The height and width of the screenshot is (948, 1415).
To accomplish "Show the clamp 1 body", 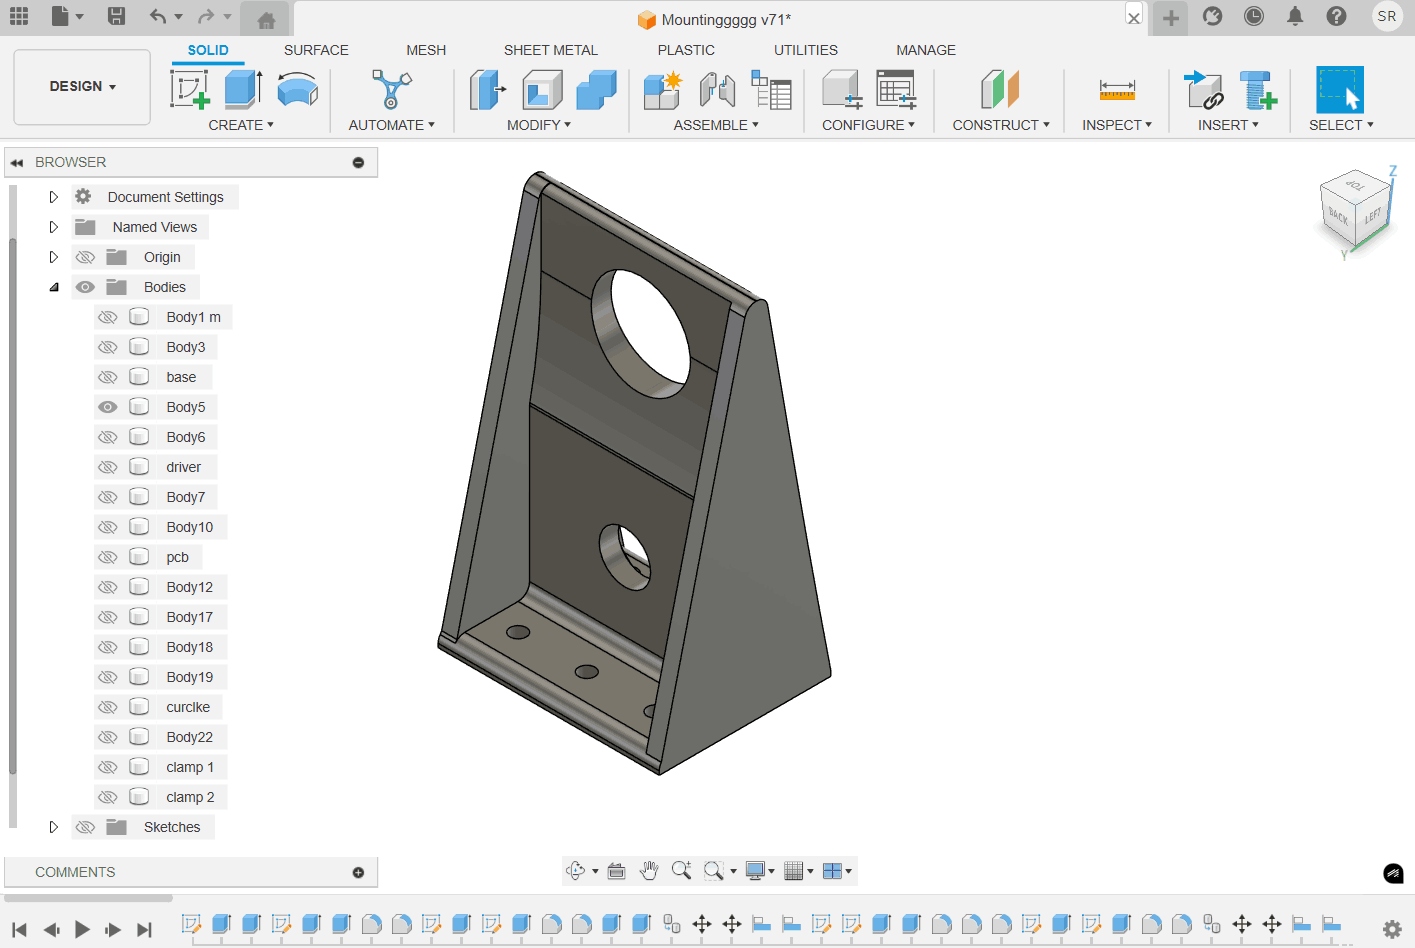I will click(108, 767).
